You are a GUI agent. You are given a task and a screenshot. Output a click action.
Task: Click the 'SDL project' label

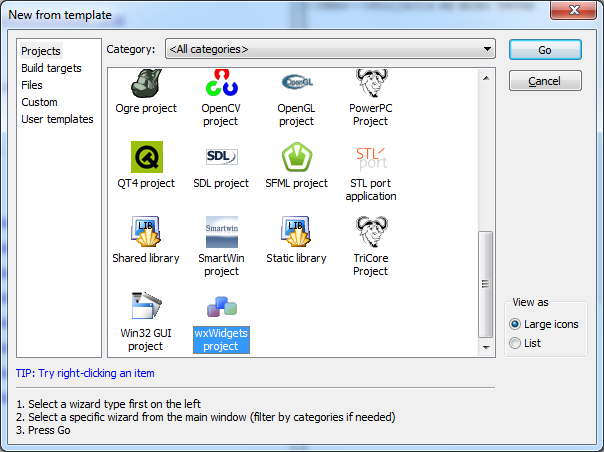point(221,183)
